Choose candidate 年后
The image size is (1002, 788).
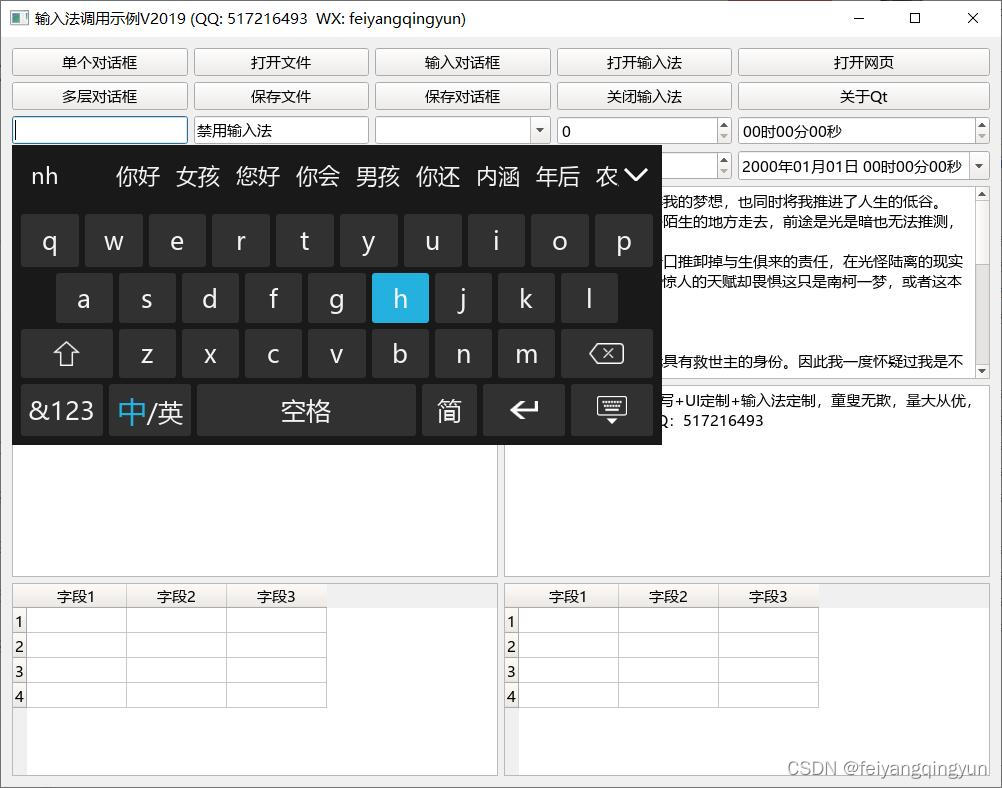point(558,176)
